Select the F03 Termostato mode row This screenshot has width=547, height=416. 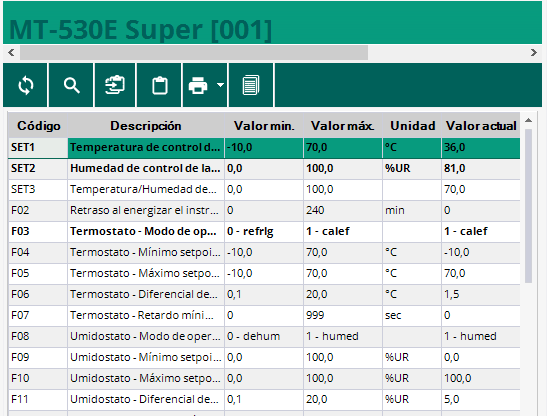pos(264,231)
